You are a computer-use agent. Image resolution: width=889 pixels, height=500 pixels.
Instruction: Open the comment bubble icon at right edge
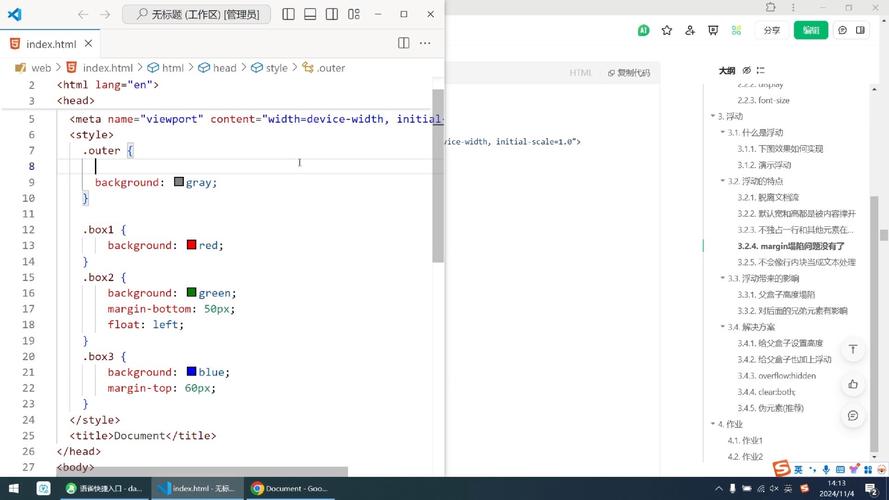(x=853, y=415)
